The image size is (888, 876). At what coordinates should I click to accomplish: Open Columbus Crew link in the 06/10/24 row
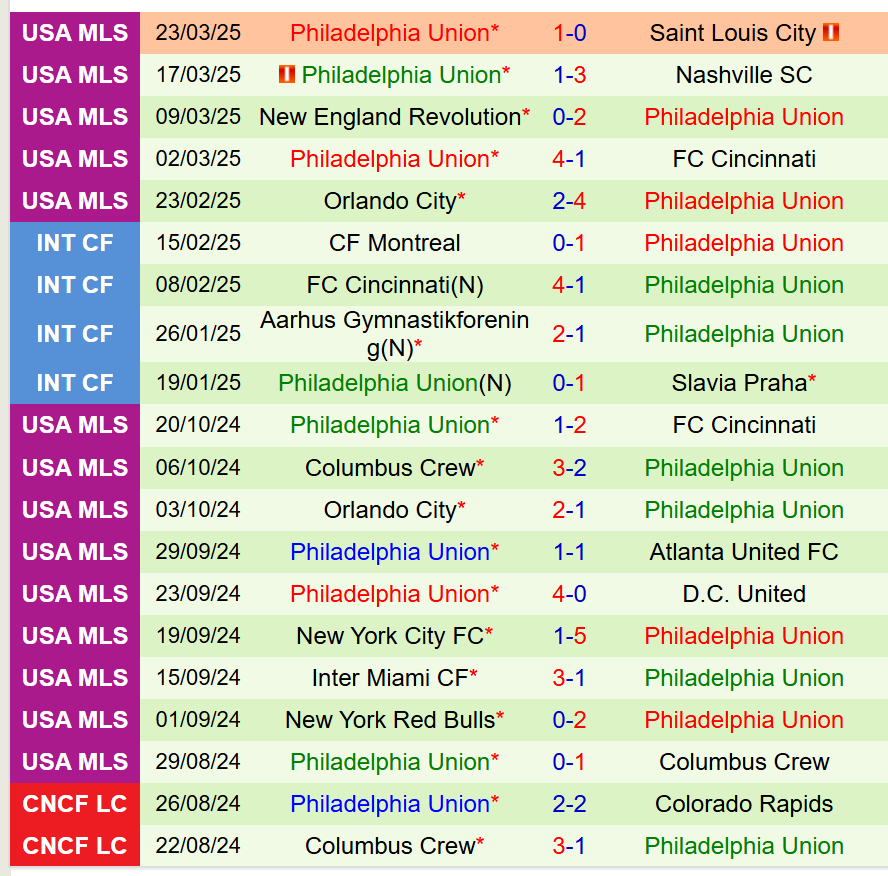click(389, 468)
